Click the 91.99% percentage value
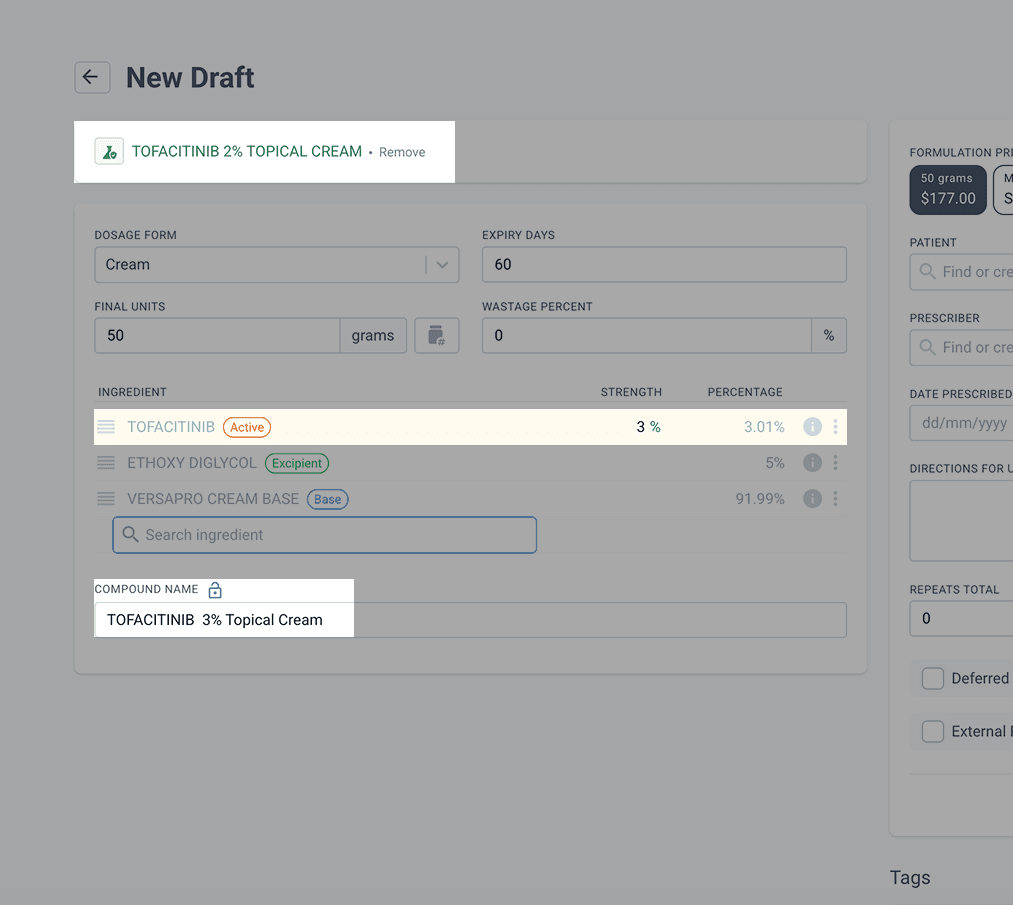 click(x=760, y=499)
